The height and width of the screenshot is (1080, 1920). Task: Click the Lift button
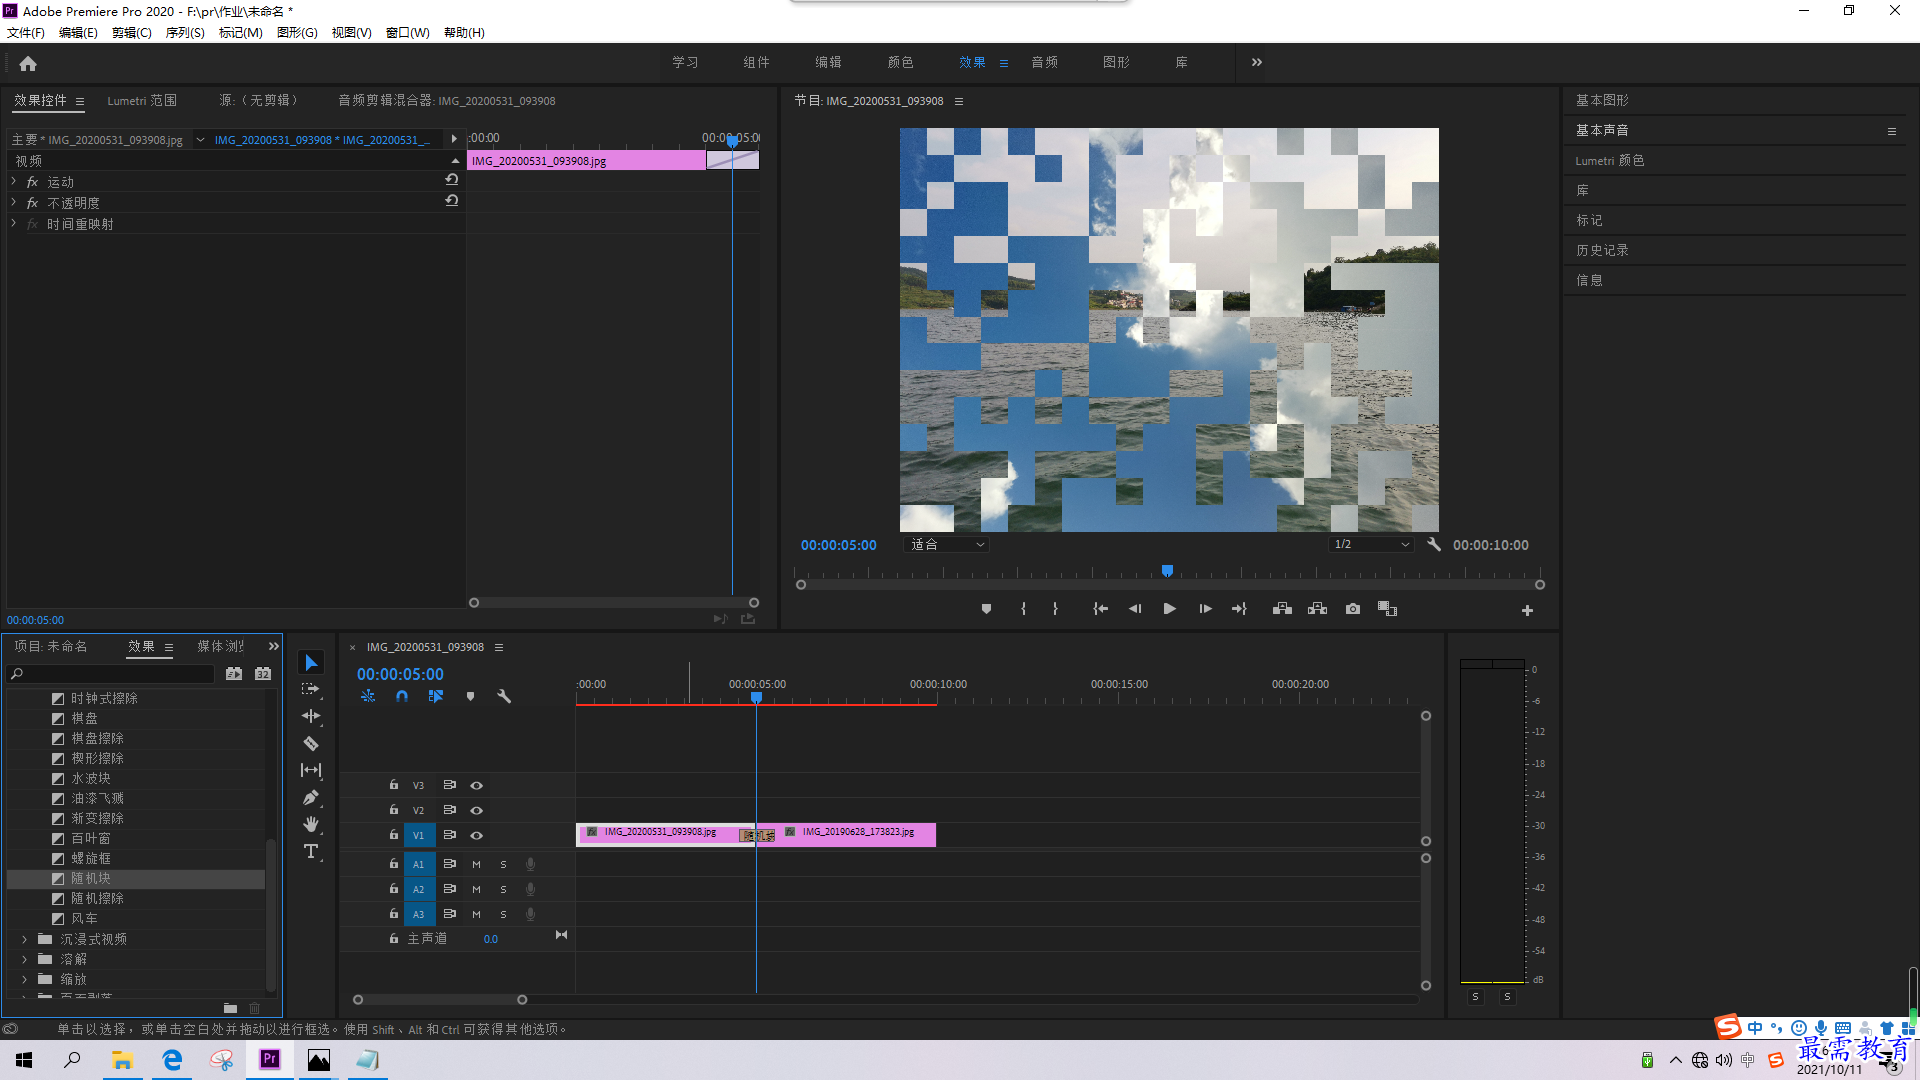(1282, 609)
